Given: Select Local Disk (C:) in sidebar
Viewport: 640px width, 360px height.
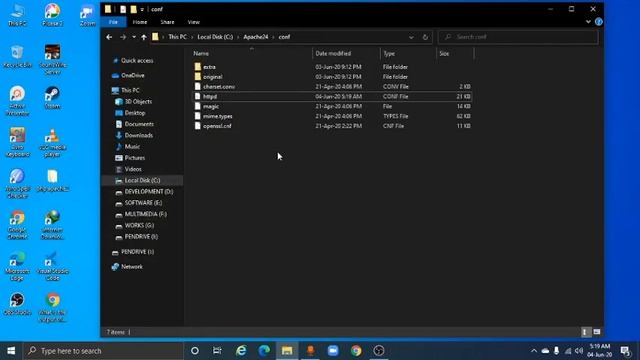Looking at the screenshot, I should (142, 180).
